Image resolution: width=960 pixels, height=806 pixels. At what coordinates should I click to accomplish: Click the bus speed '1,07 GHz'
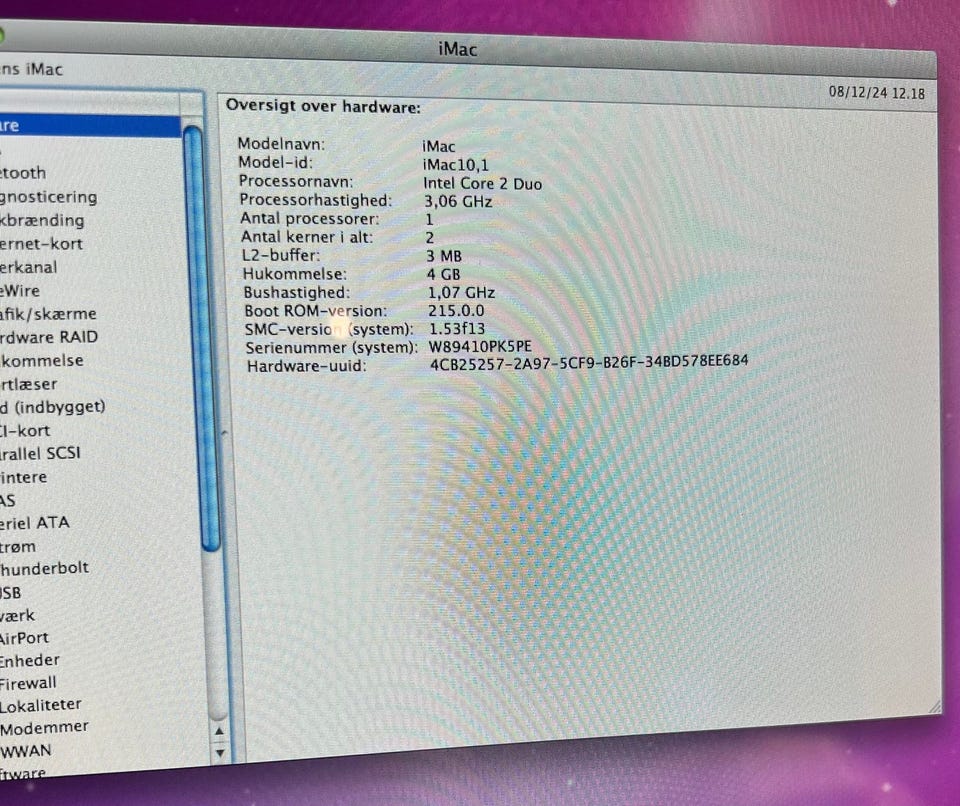(x=461, y=293)
